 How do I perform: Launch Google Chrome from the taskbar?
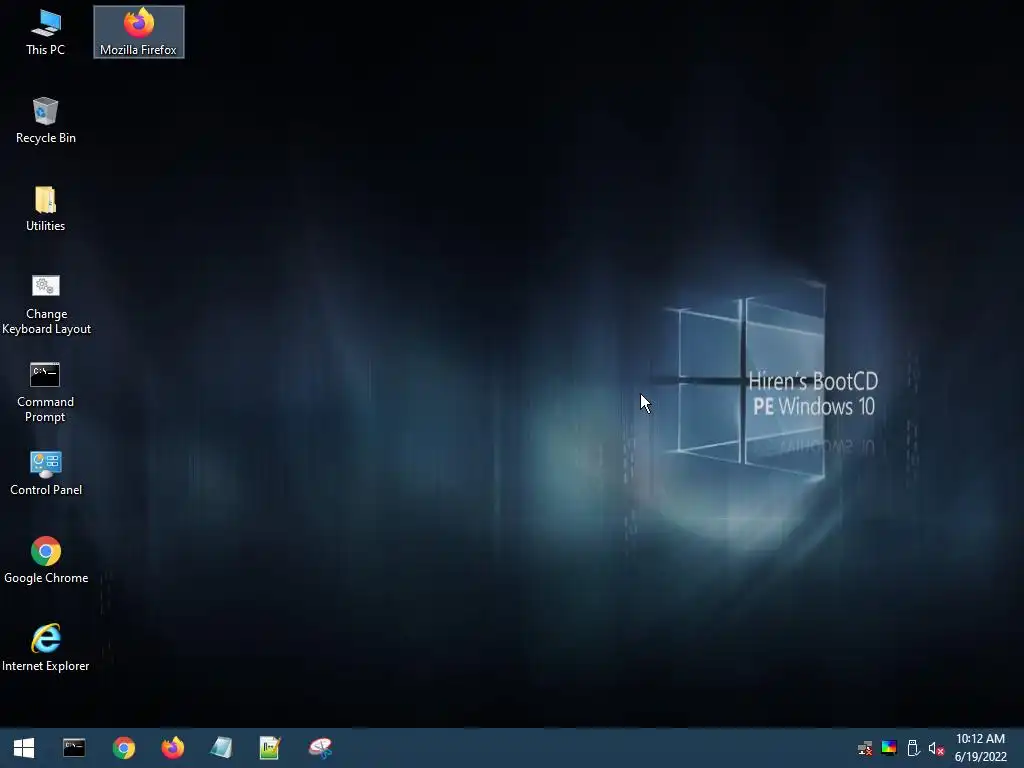[x=123, y=748]
